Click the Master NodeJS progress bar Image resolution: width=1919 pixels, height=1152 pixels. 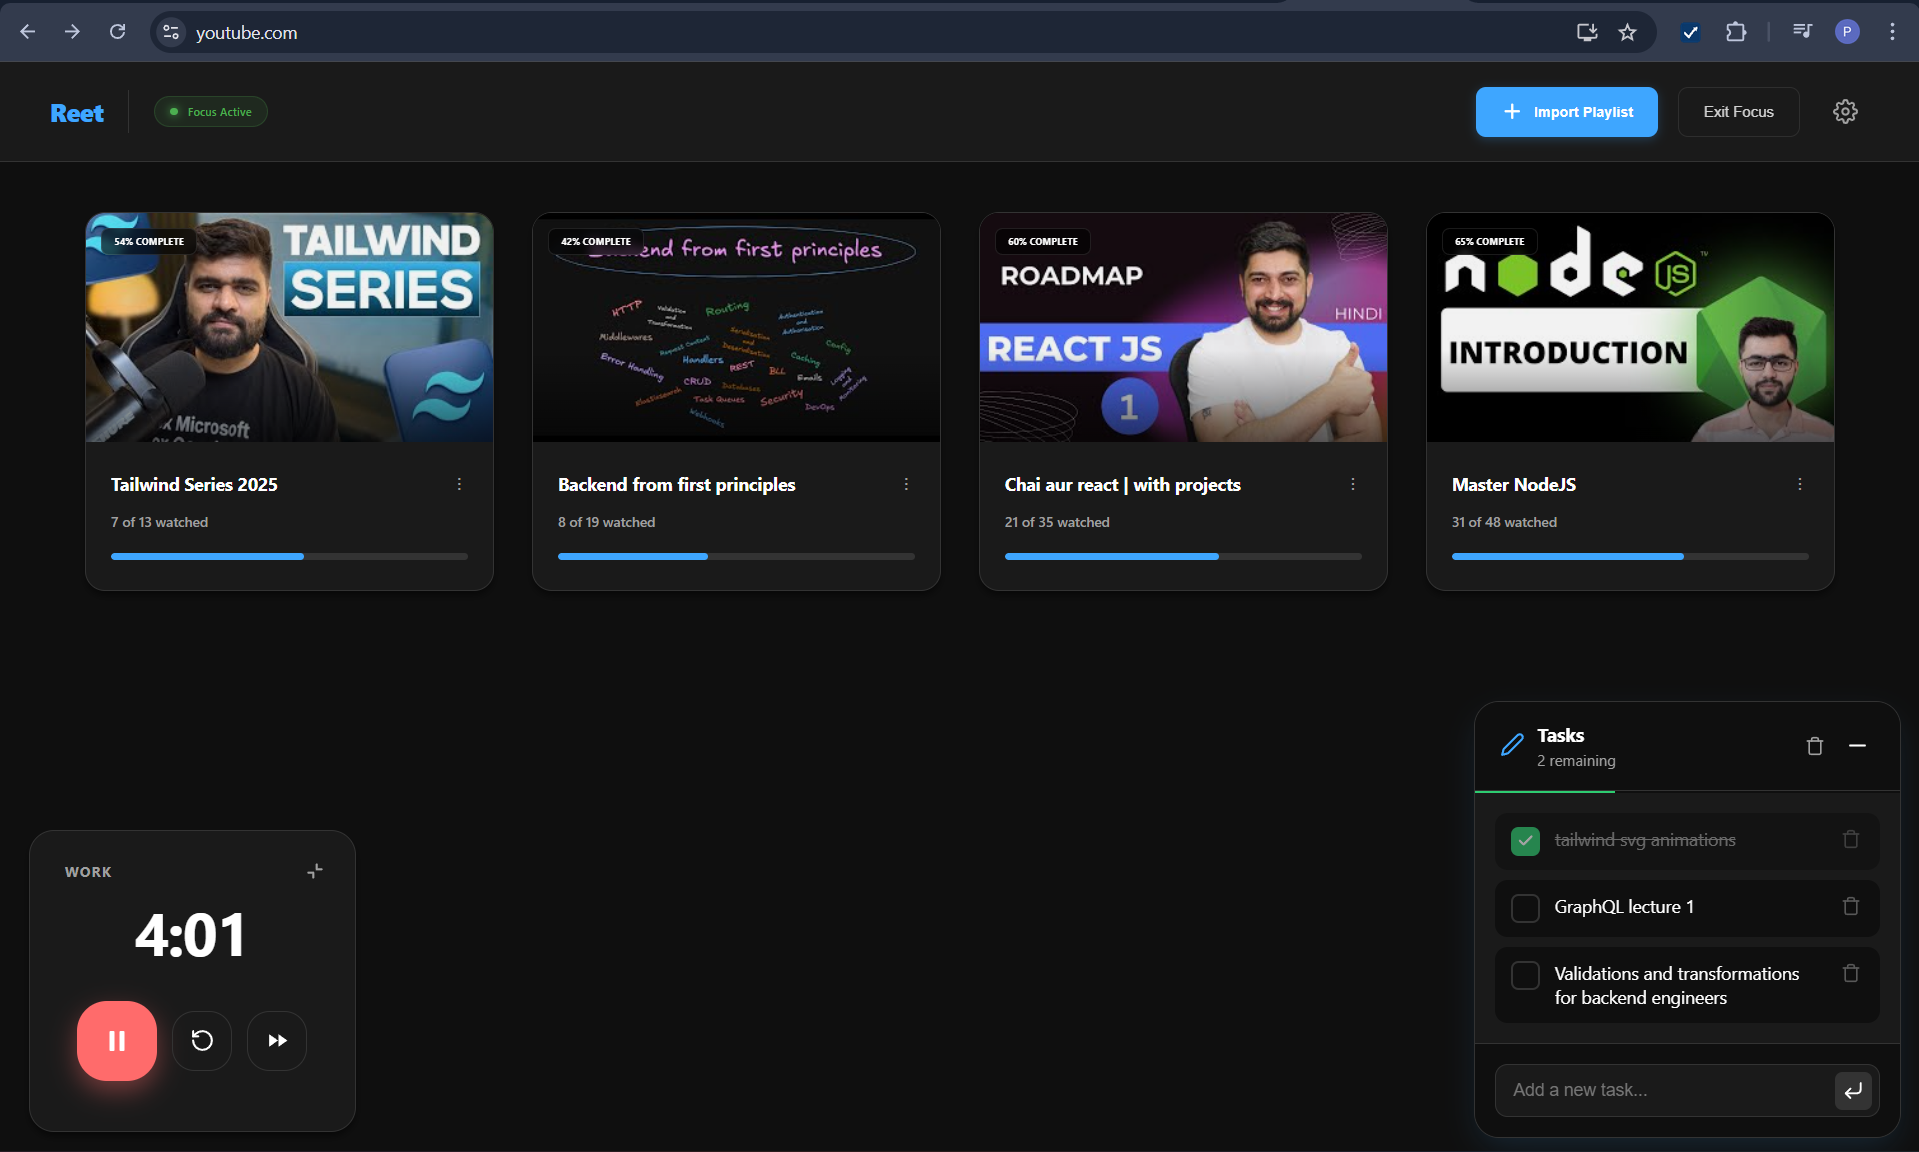pyautogui.click(x=1628, y=556)
